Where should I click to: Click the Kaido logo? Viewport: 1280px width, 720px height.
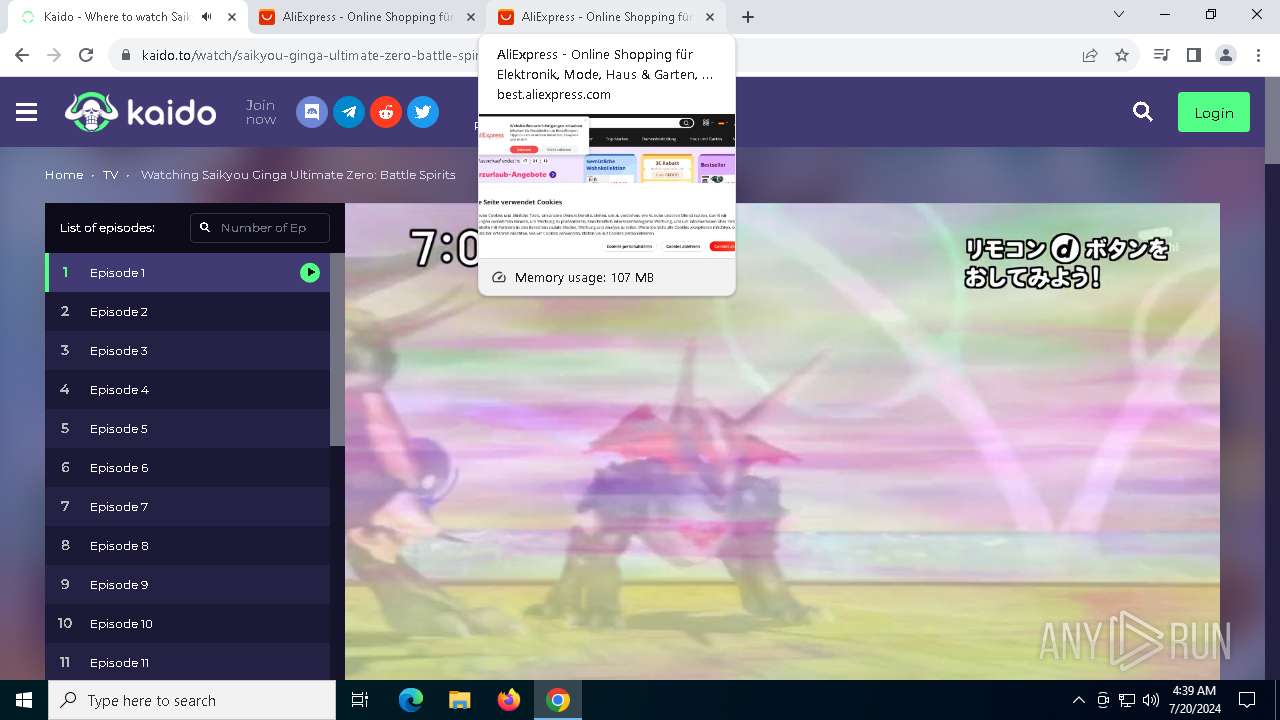coord(141,112)
